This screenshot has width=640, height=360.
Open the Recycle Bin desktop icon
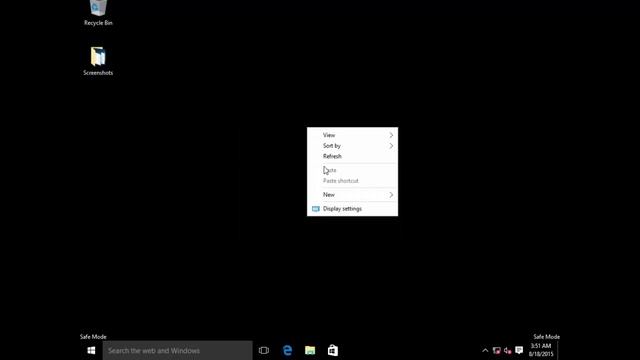[x=98, y=12]
